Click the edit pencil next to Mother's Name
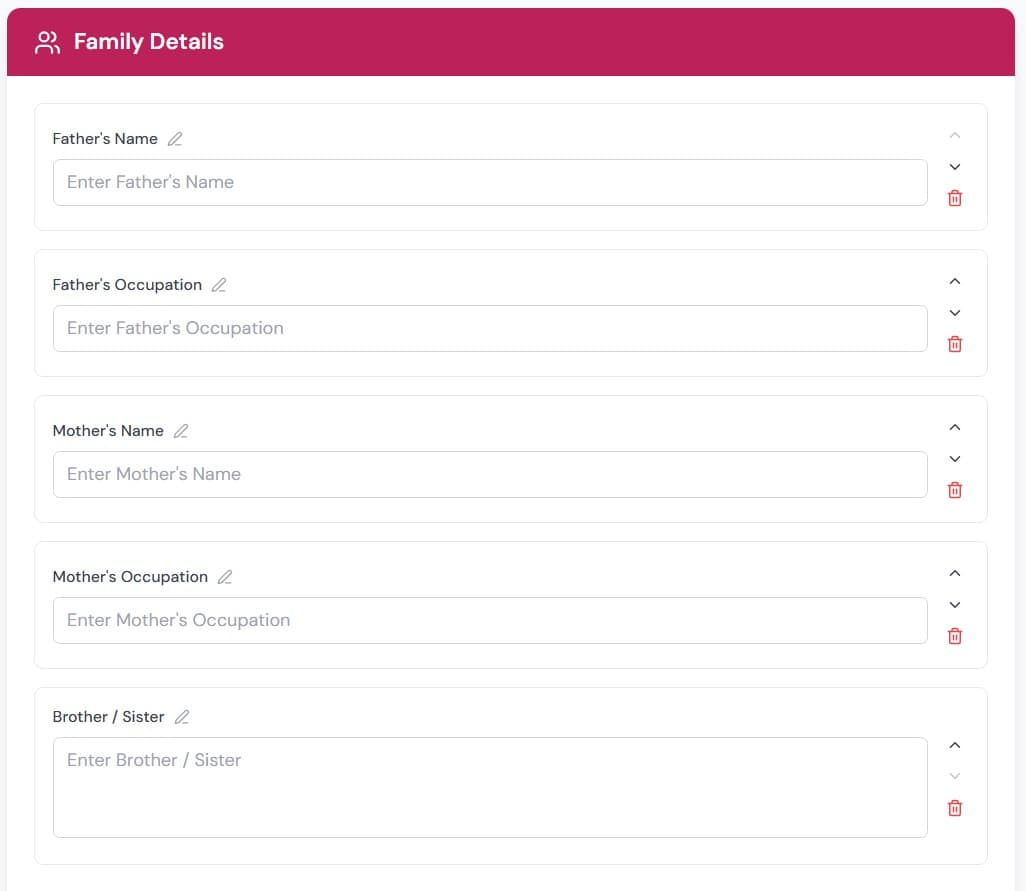Image resolution: width=1026 pixels, height=891 pixels. click(x=181, y=430)
